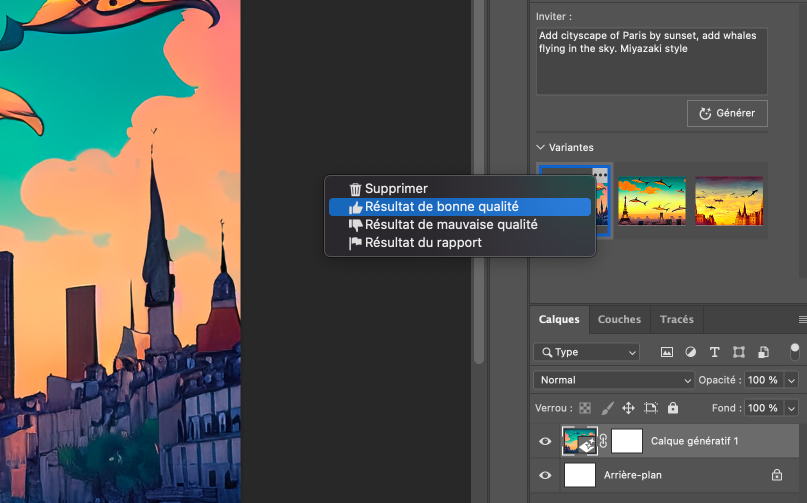The width and height of the screenshot is (807, 503).
Task: Open the Normal blend mode dropdown
Action: 614,380
